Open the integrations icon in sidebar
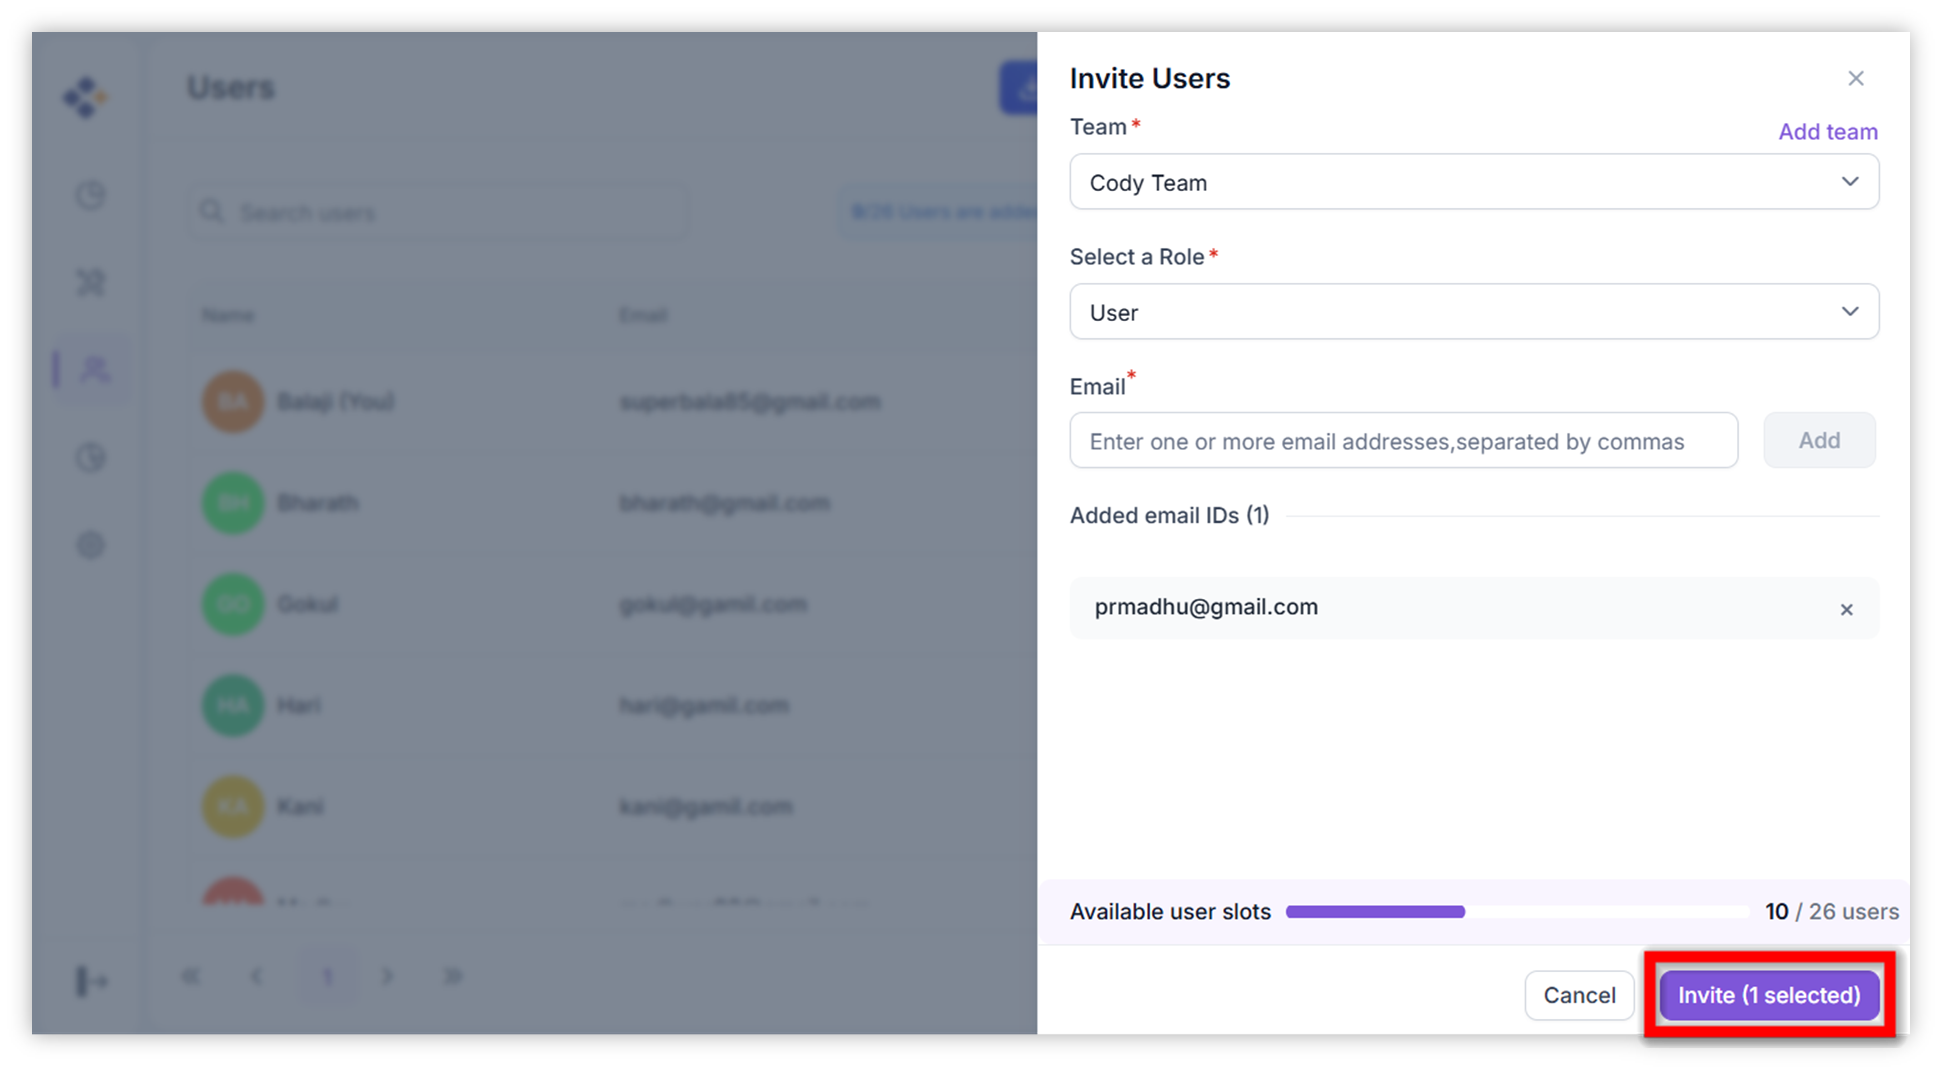 (x=91, y=283)
